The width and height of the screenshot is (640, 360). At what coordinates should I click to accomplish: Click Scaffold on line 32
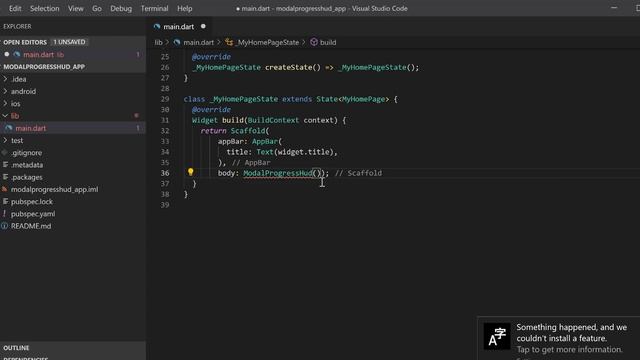pos(248,131)
